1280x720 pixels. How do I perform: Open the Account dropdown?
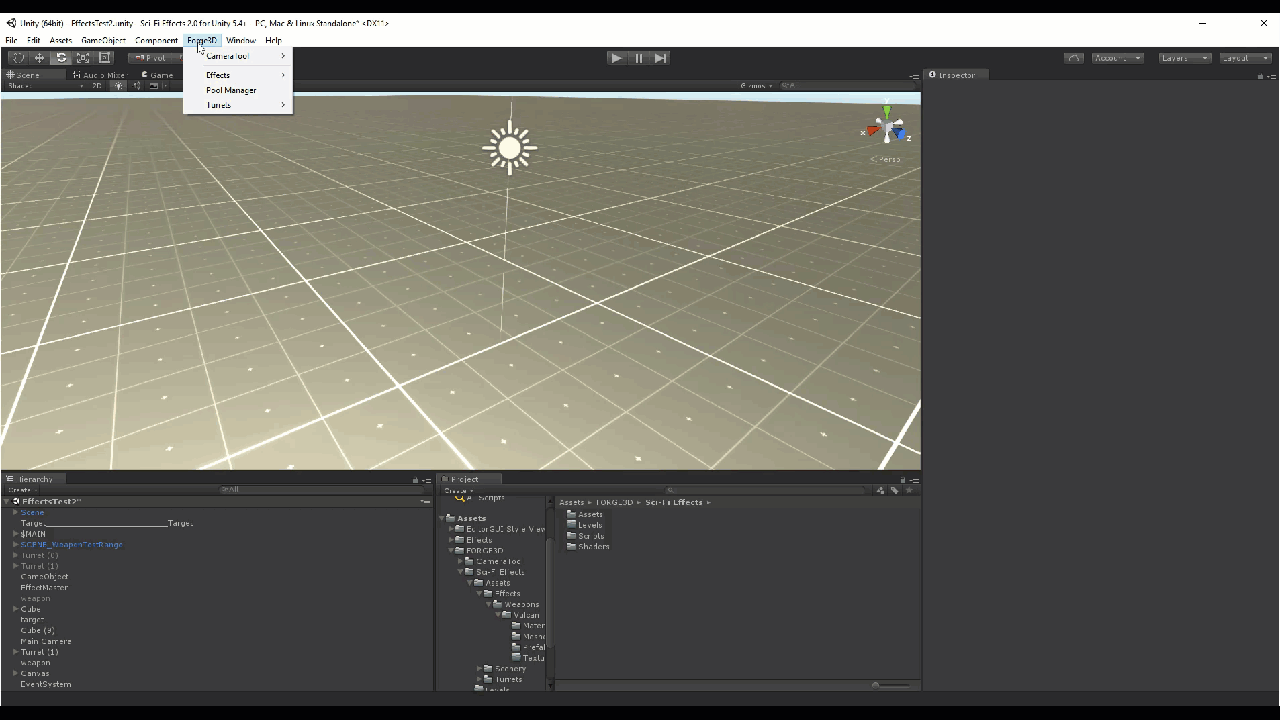(1117, 58)
